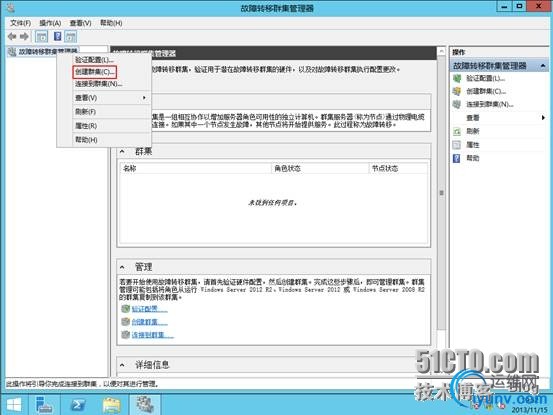553x415 pixels.
Task: Click Failover Cluster Manager taskbar icon
Action: 145,405
